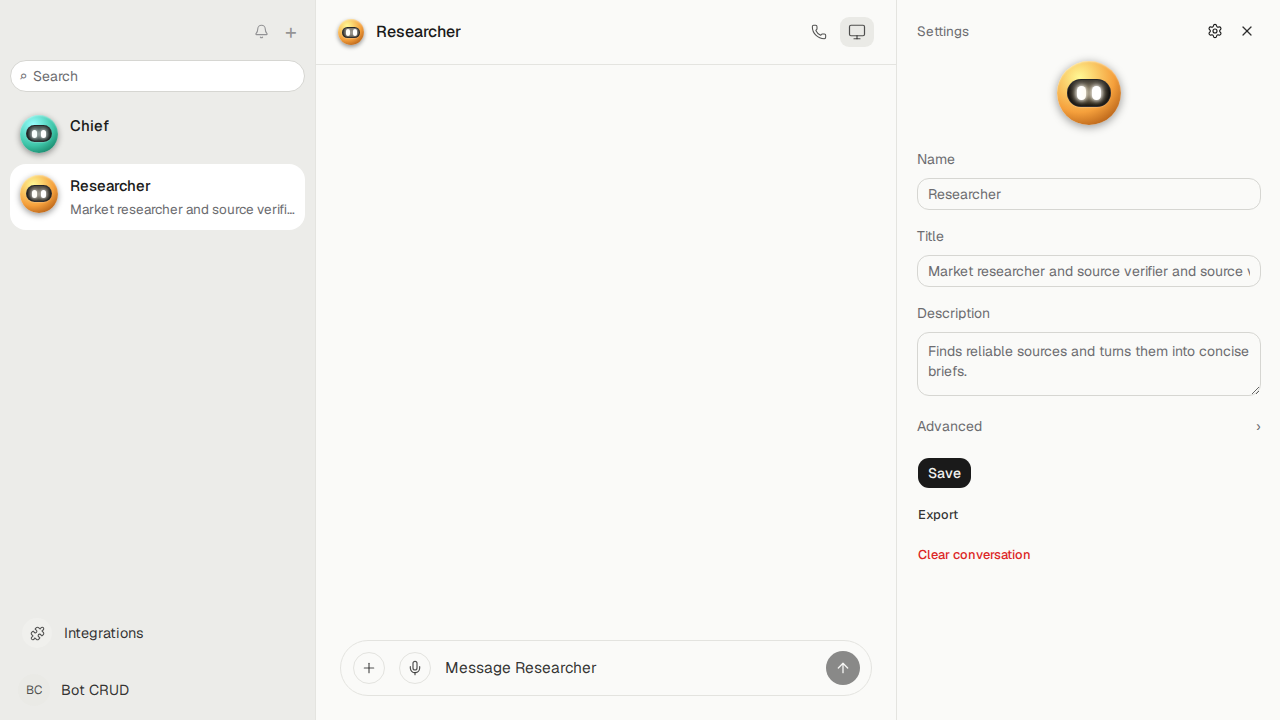Click Clear conversation
The width and height of the screenshot is (1280, 720).
click(x=974, y=554)
